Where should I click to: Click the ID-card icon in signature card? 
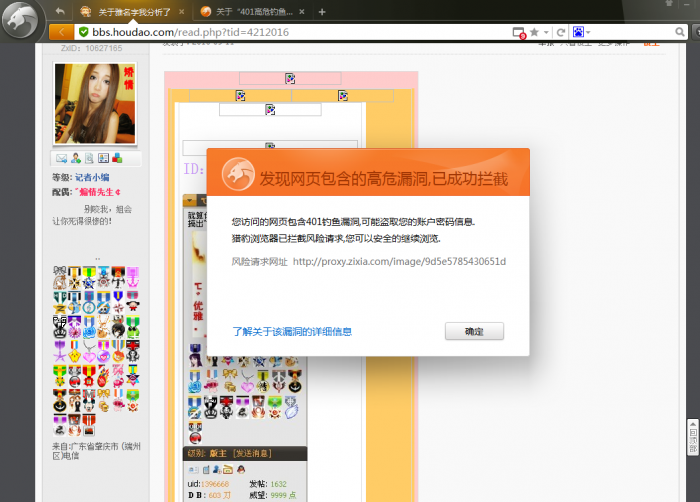[194, 470]
